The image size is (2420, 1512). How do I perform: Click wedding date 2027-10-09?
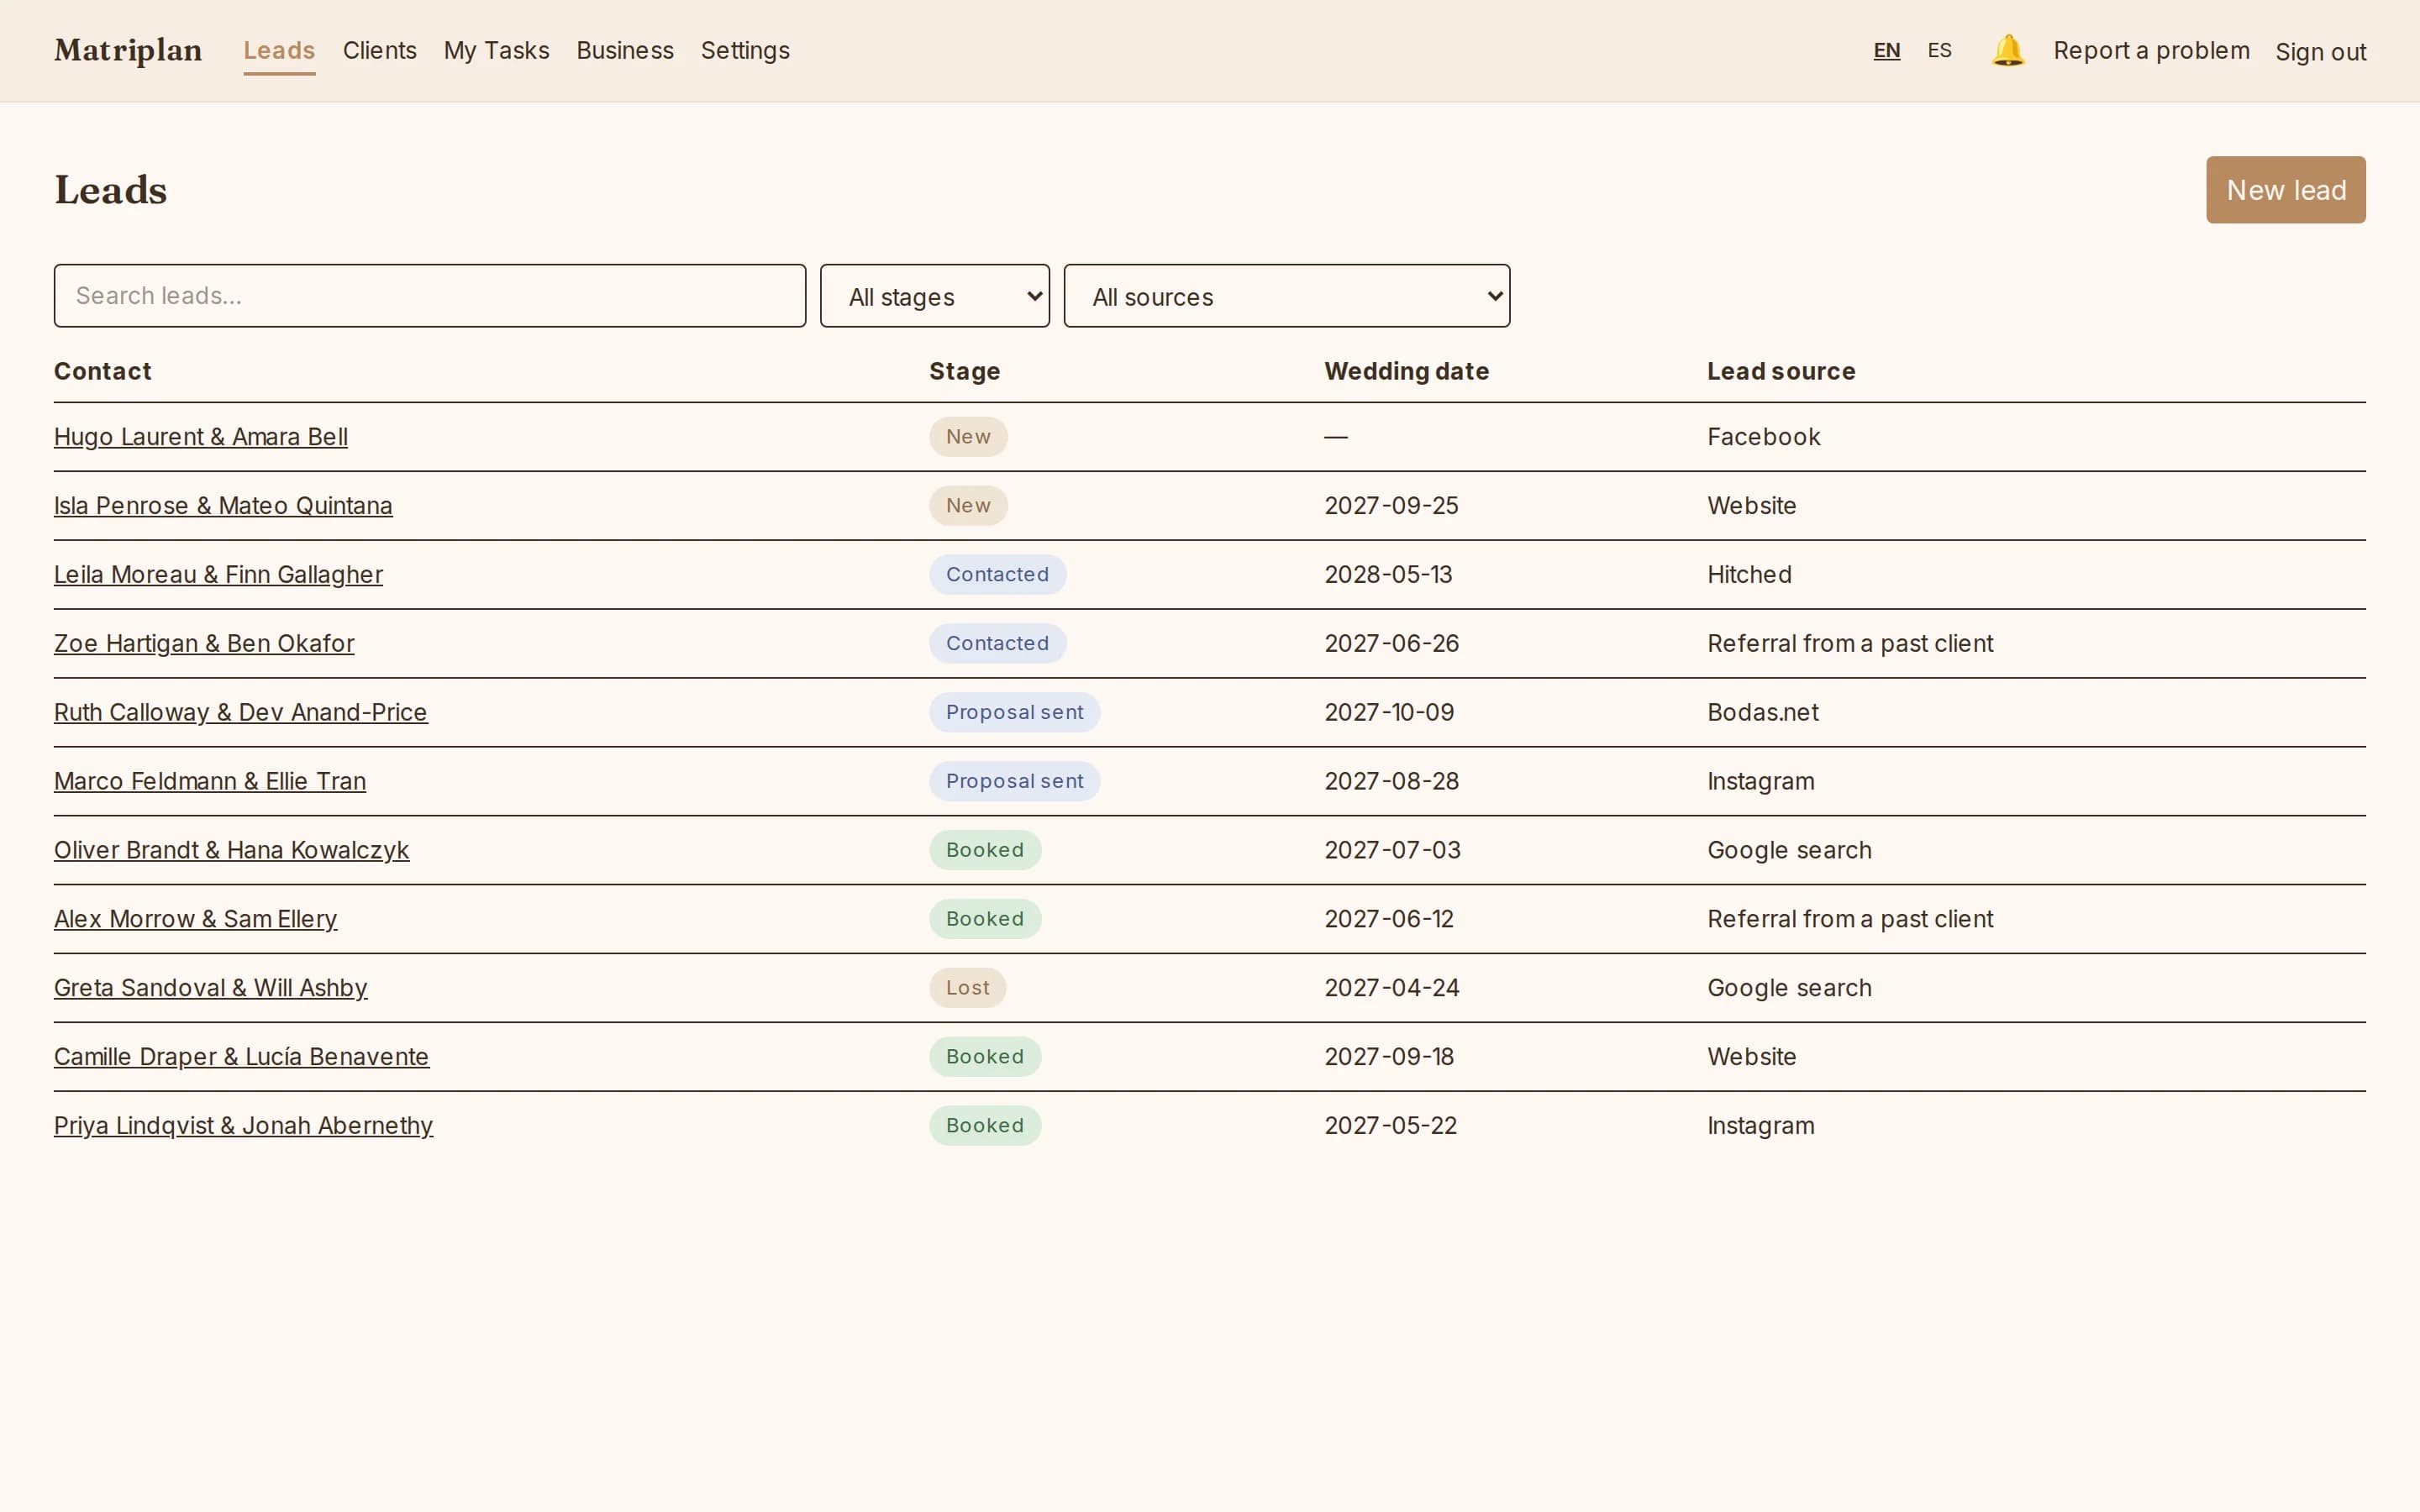tap(1389, 713)
